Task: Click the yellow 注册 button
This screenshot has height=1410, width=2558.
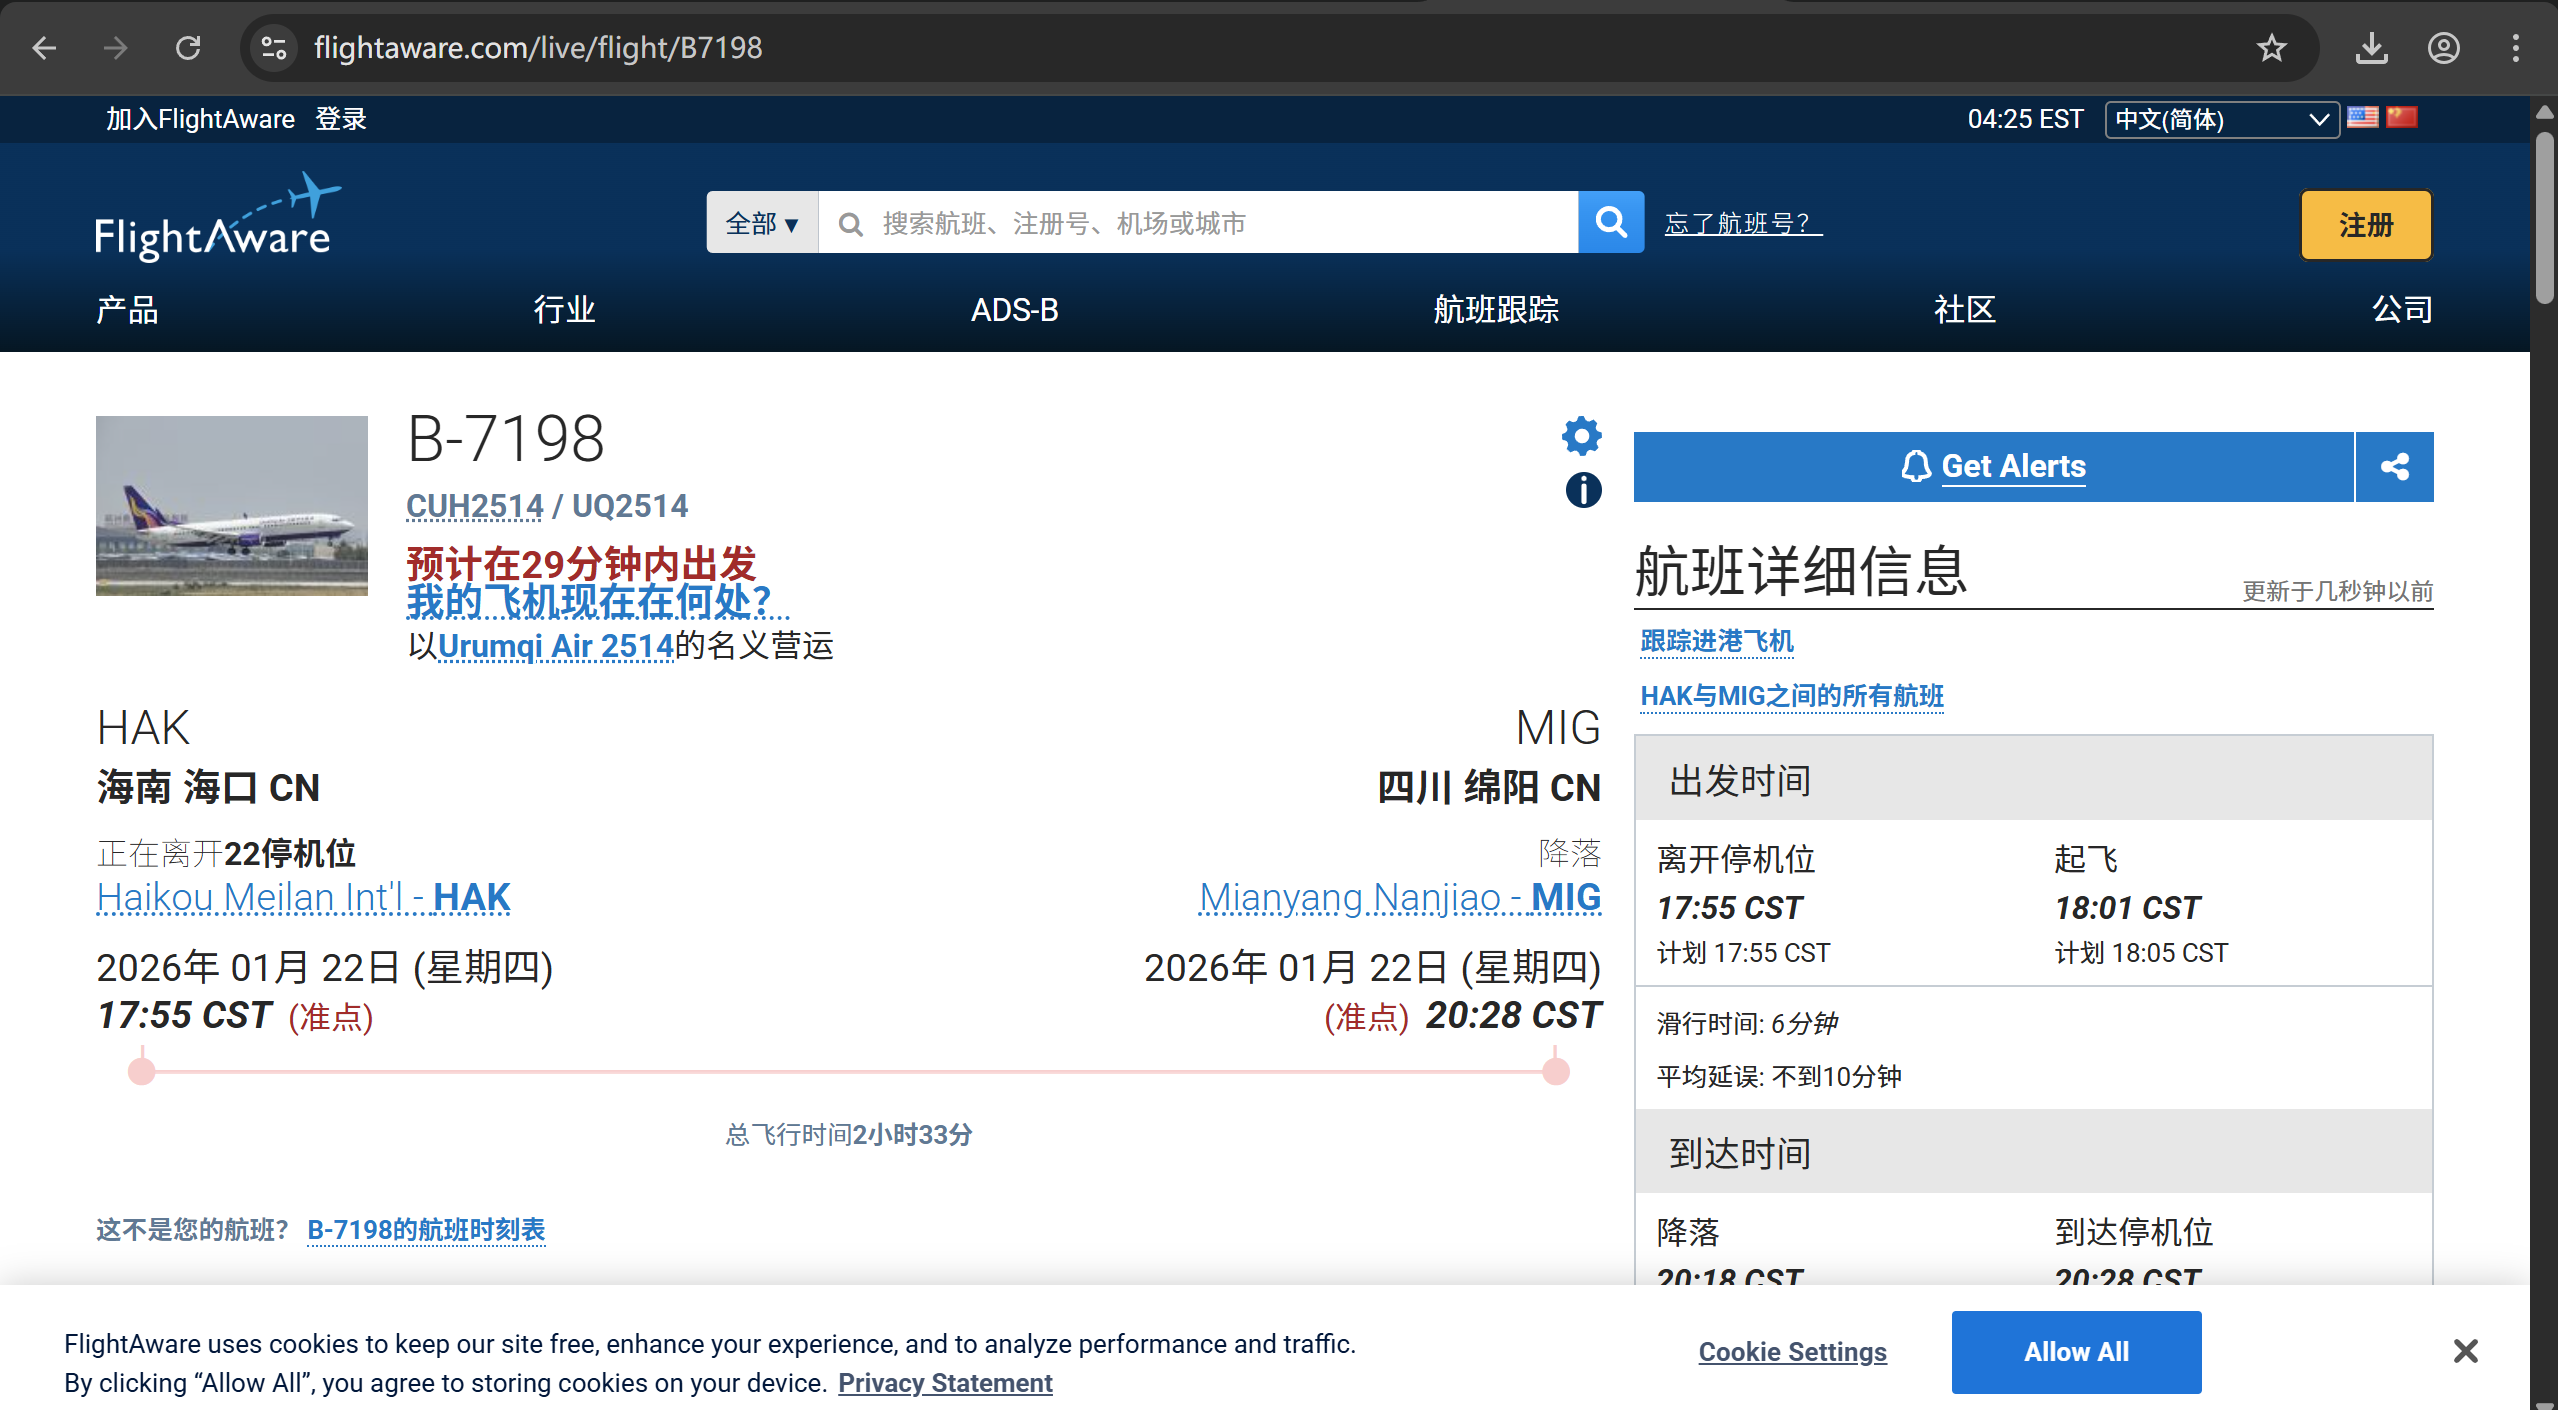Action: 2366,225
